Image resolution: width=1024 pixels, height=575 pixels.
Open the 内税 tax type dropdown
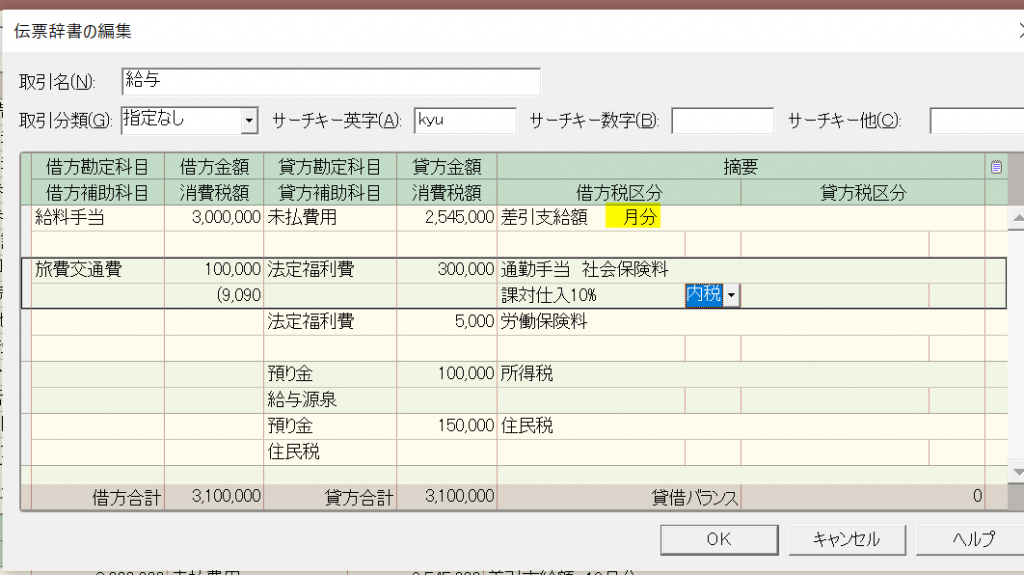pos(732,295)
